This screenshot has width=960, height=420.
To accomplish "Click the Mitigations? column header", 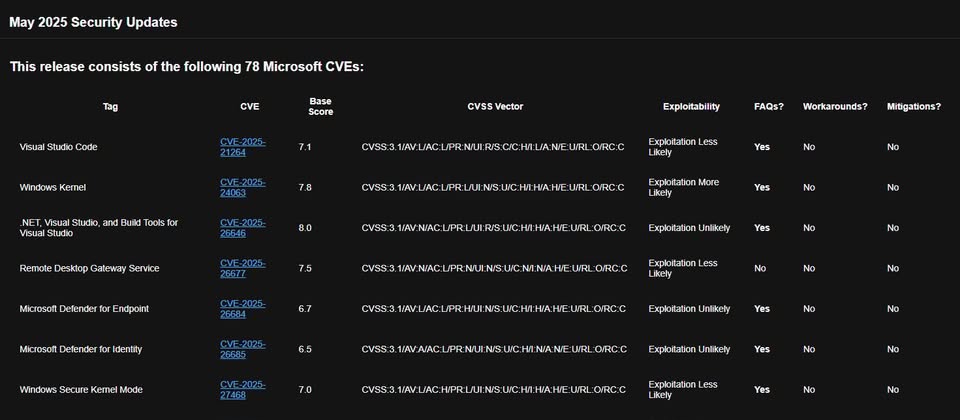I will pos(914,107).
